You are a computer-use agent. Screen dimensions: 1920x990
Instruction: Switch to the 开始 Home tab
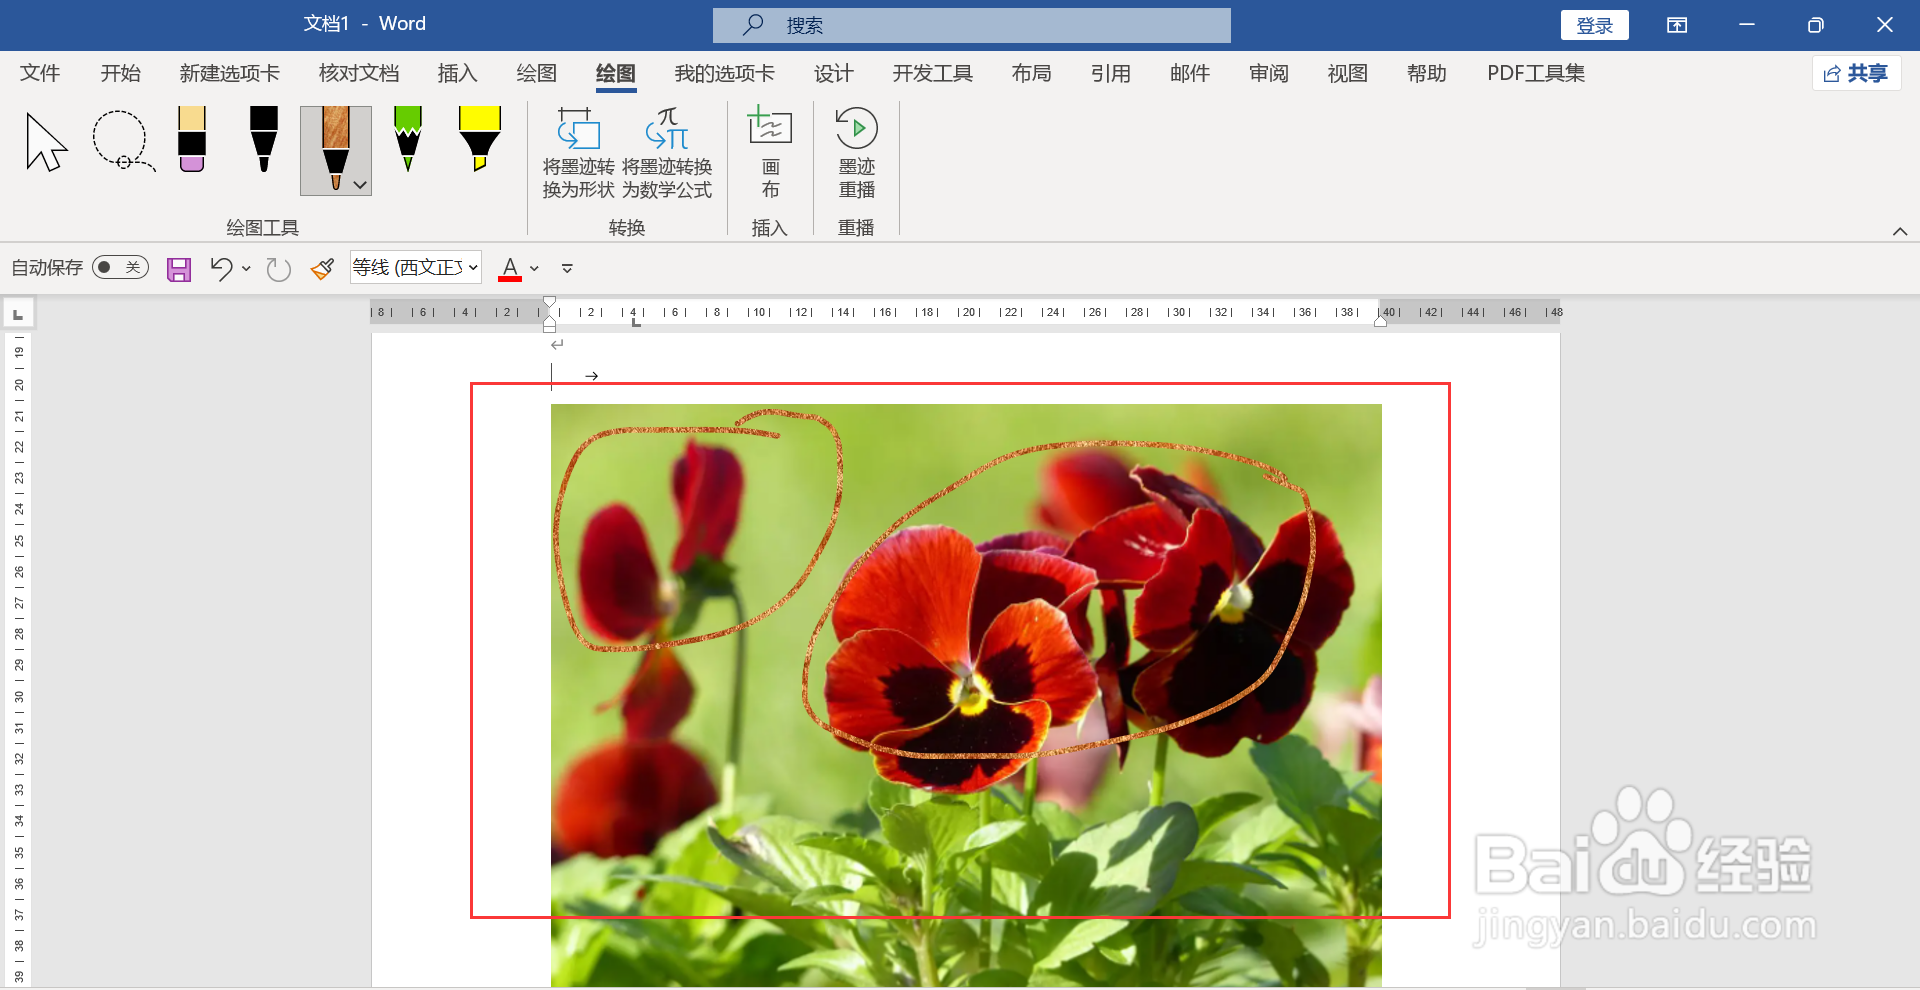pos(120,73)
